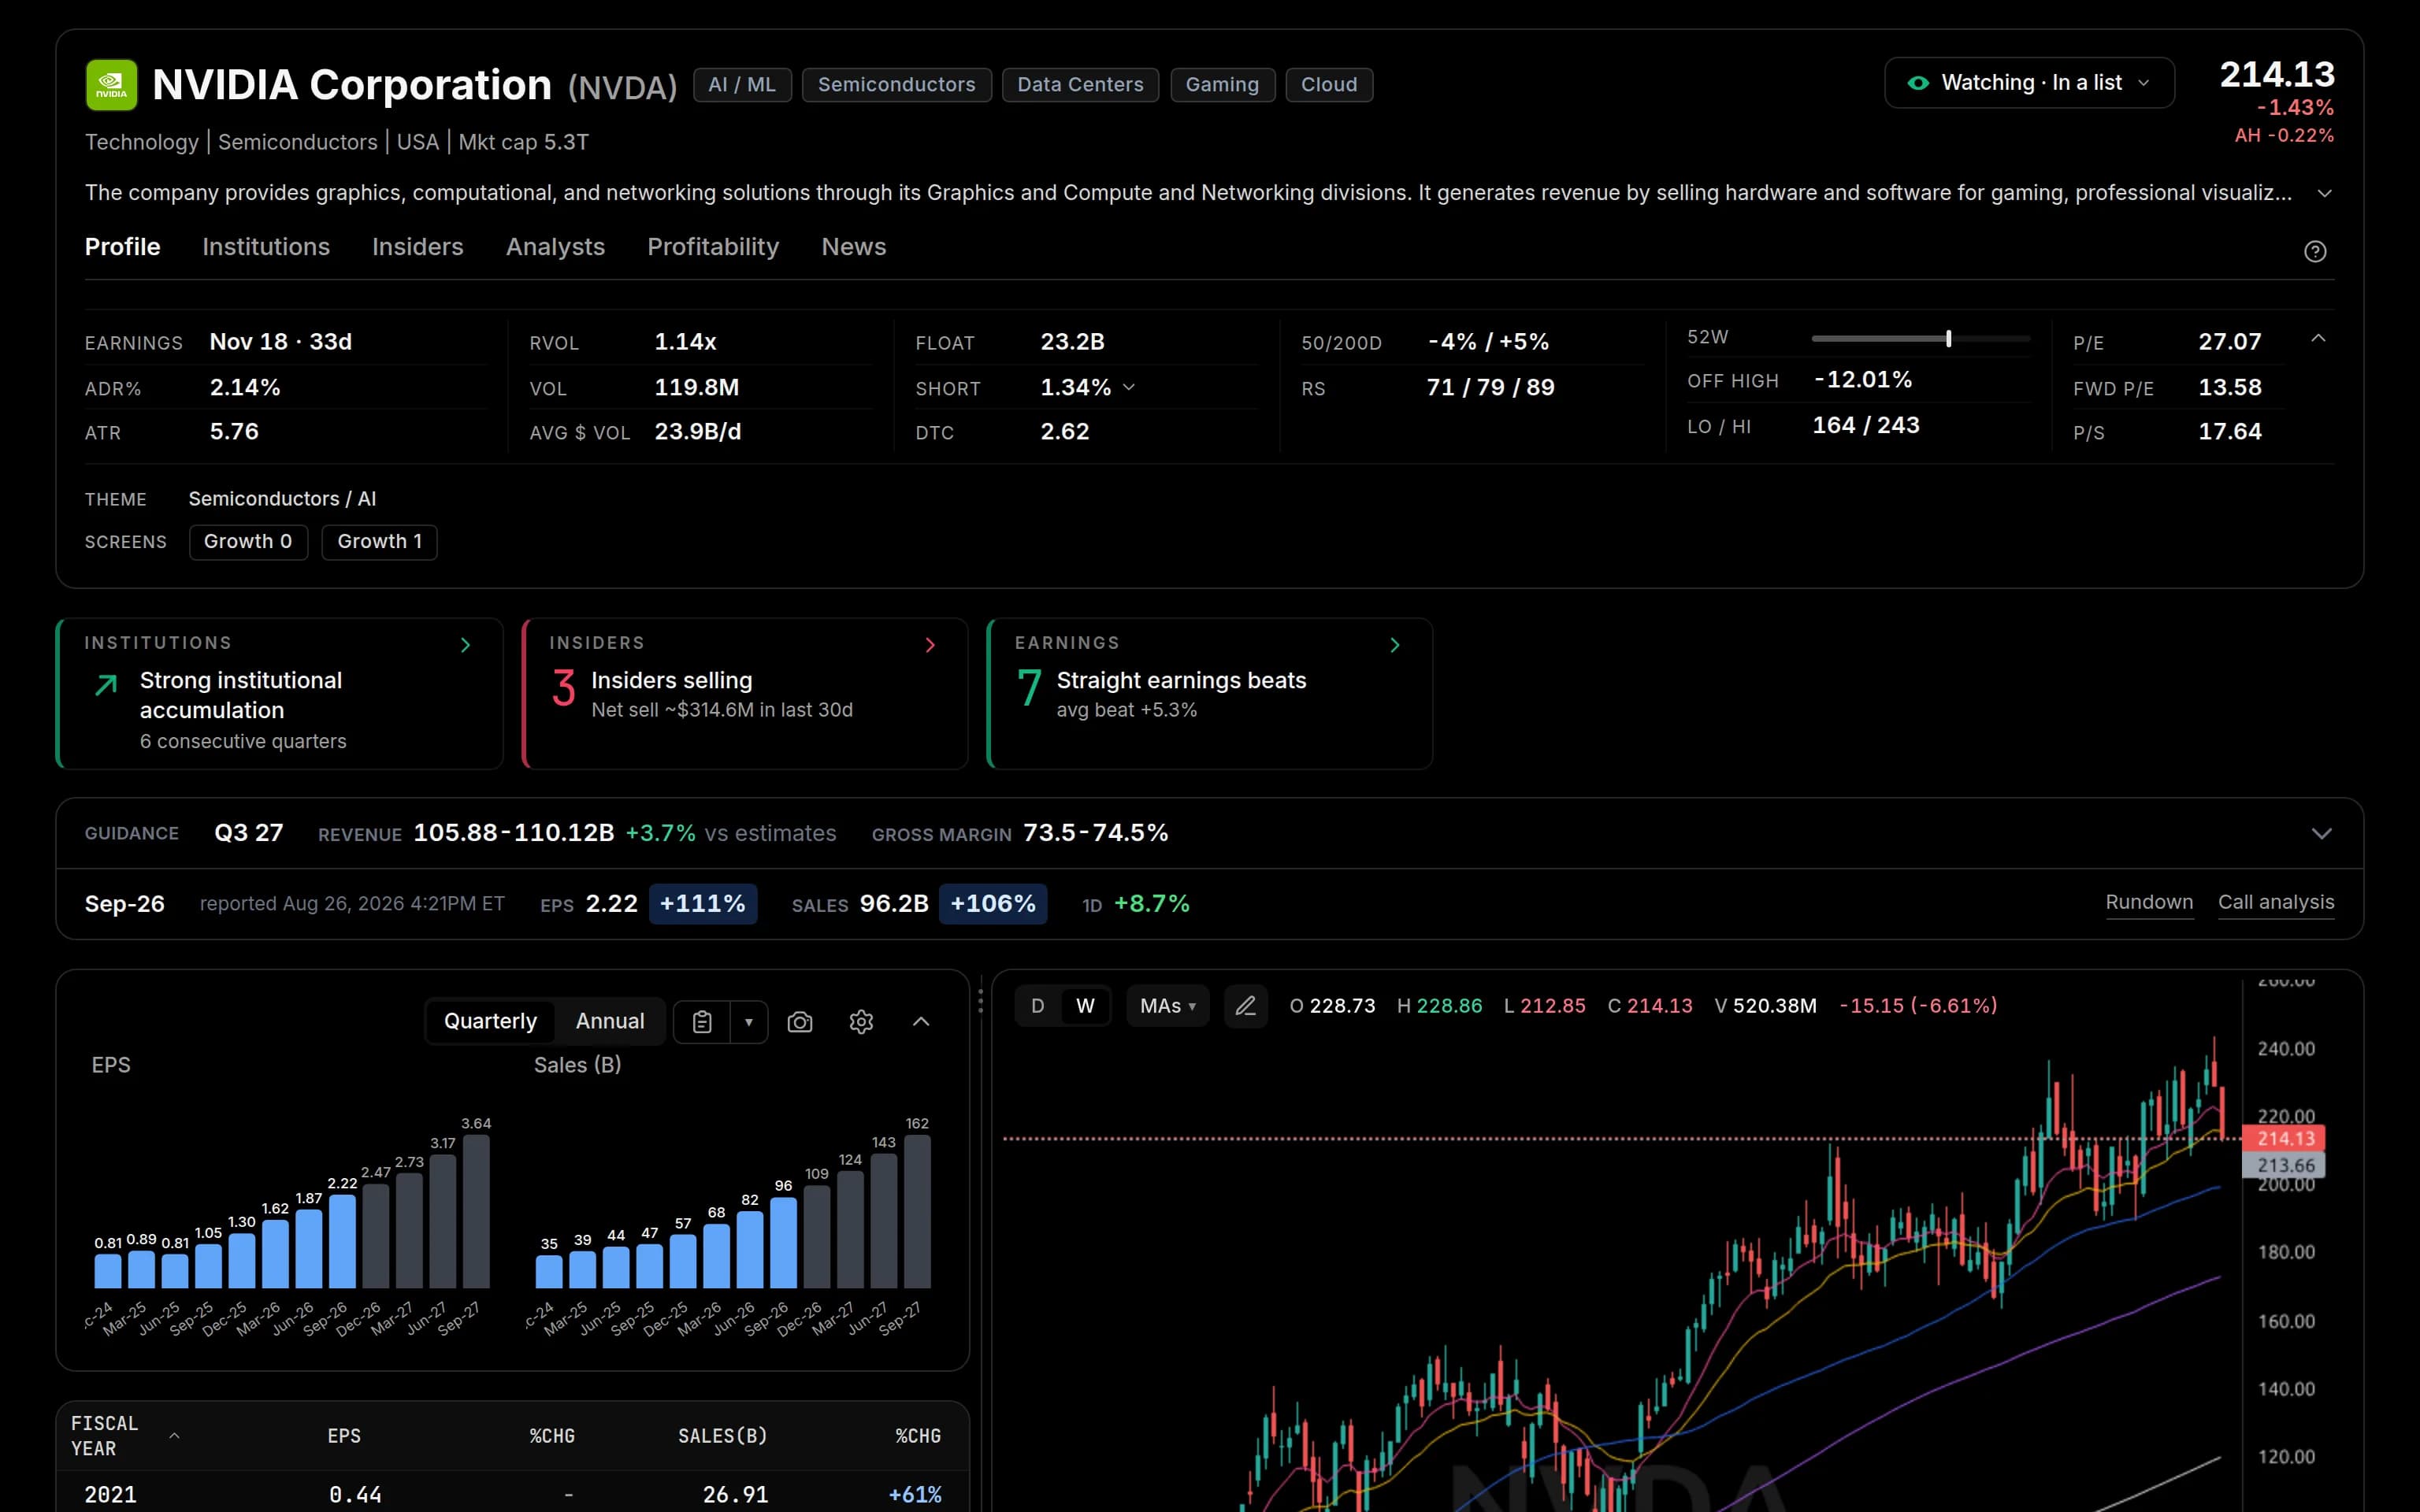2420x1512 pixels.
Task: Open Institutions card arrow
Action: click(465, 645)
